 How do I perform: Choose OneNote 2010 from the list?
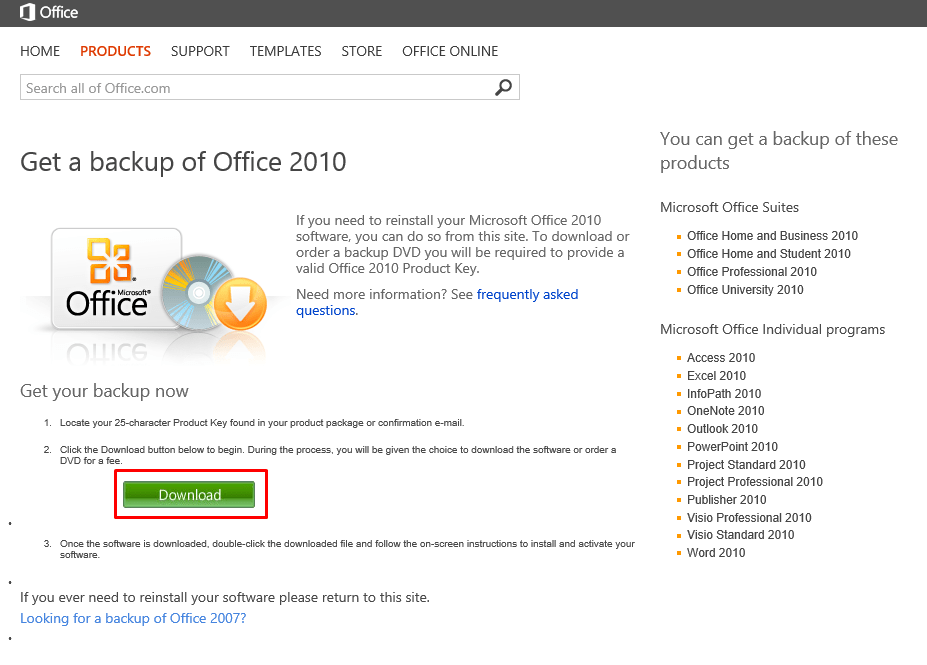(725, 411)
